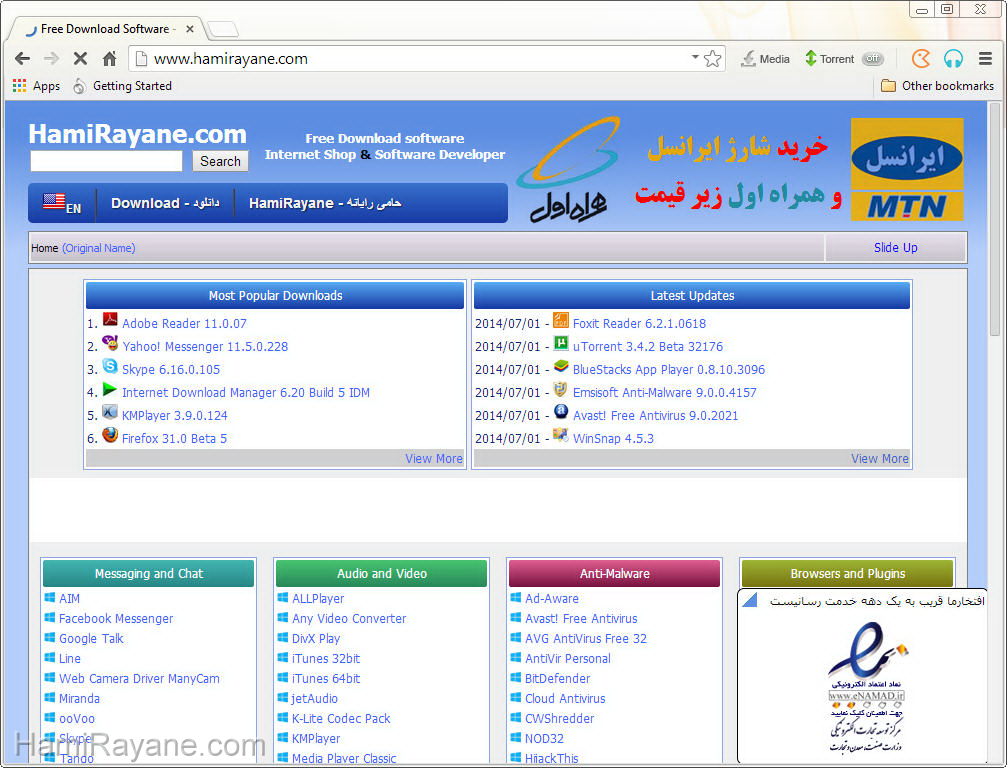Click the WinSnap 4.5.3 icon
Image resolution: width=1007 pixels, height=768 pixels.
tap(561, 435)
